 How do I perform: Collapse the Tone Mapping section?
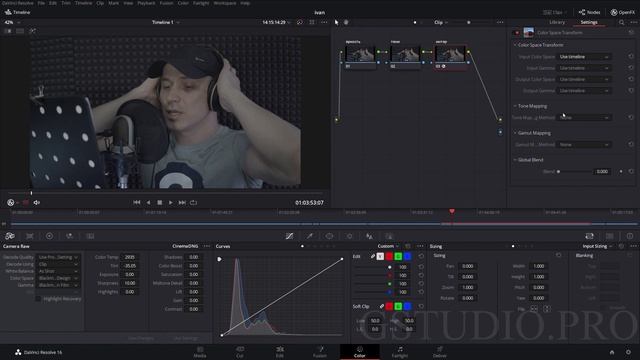click(515, 106)
